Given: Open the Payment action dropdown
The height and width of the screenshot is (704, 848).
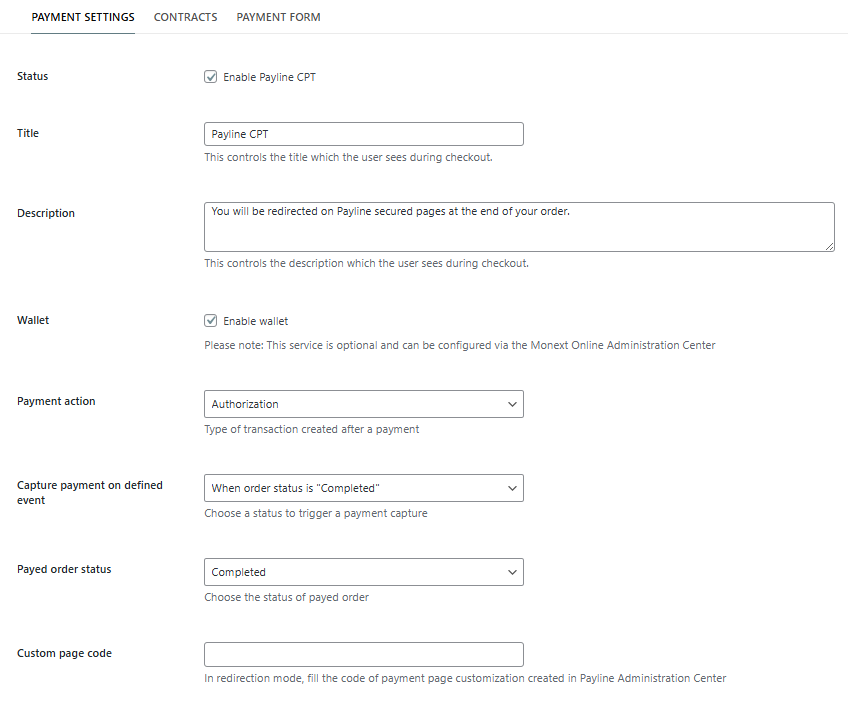Looking at the screenshot, I should pyautogui.click(x=363, y=404).
